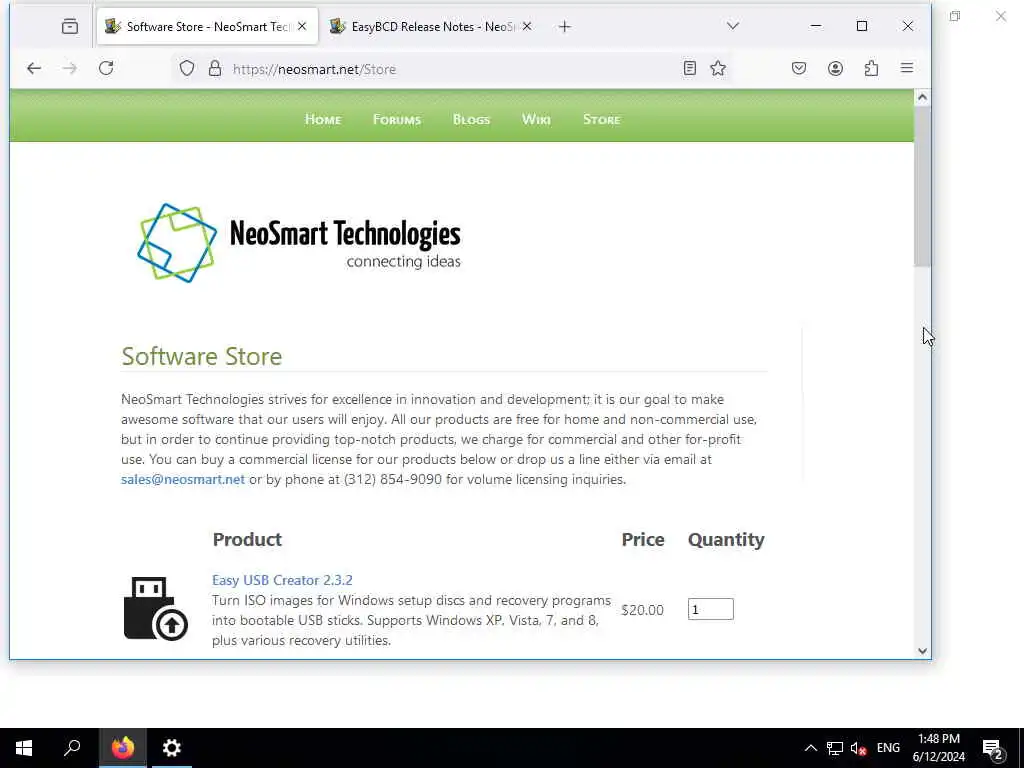The width and height of the screenshot is (1024, 768).
Task: Open Settings from taskbar
Action: point(172,748)
